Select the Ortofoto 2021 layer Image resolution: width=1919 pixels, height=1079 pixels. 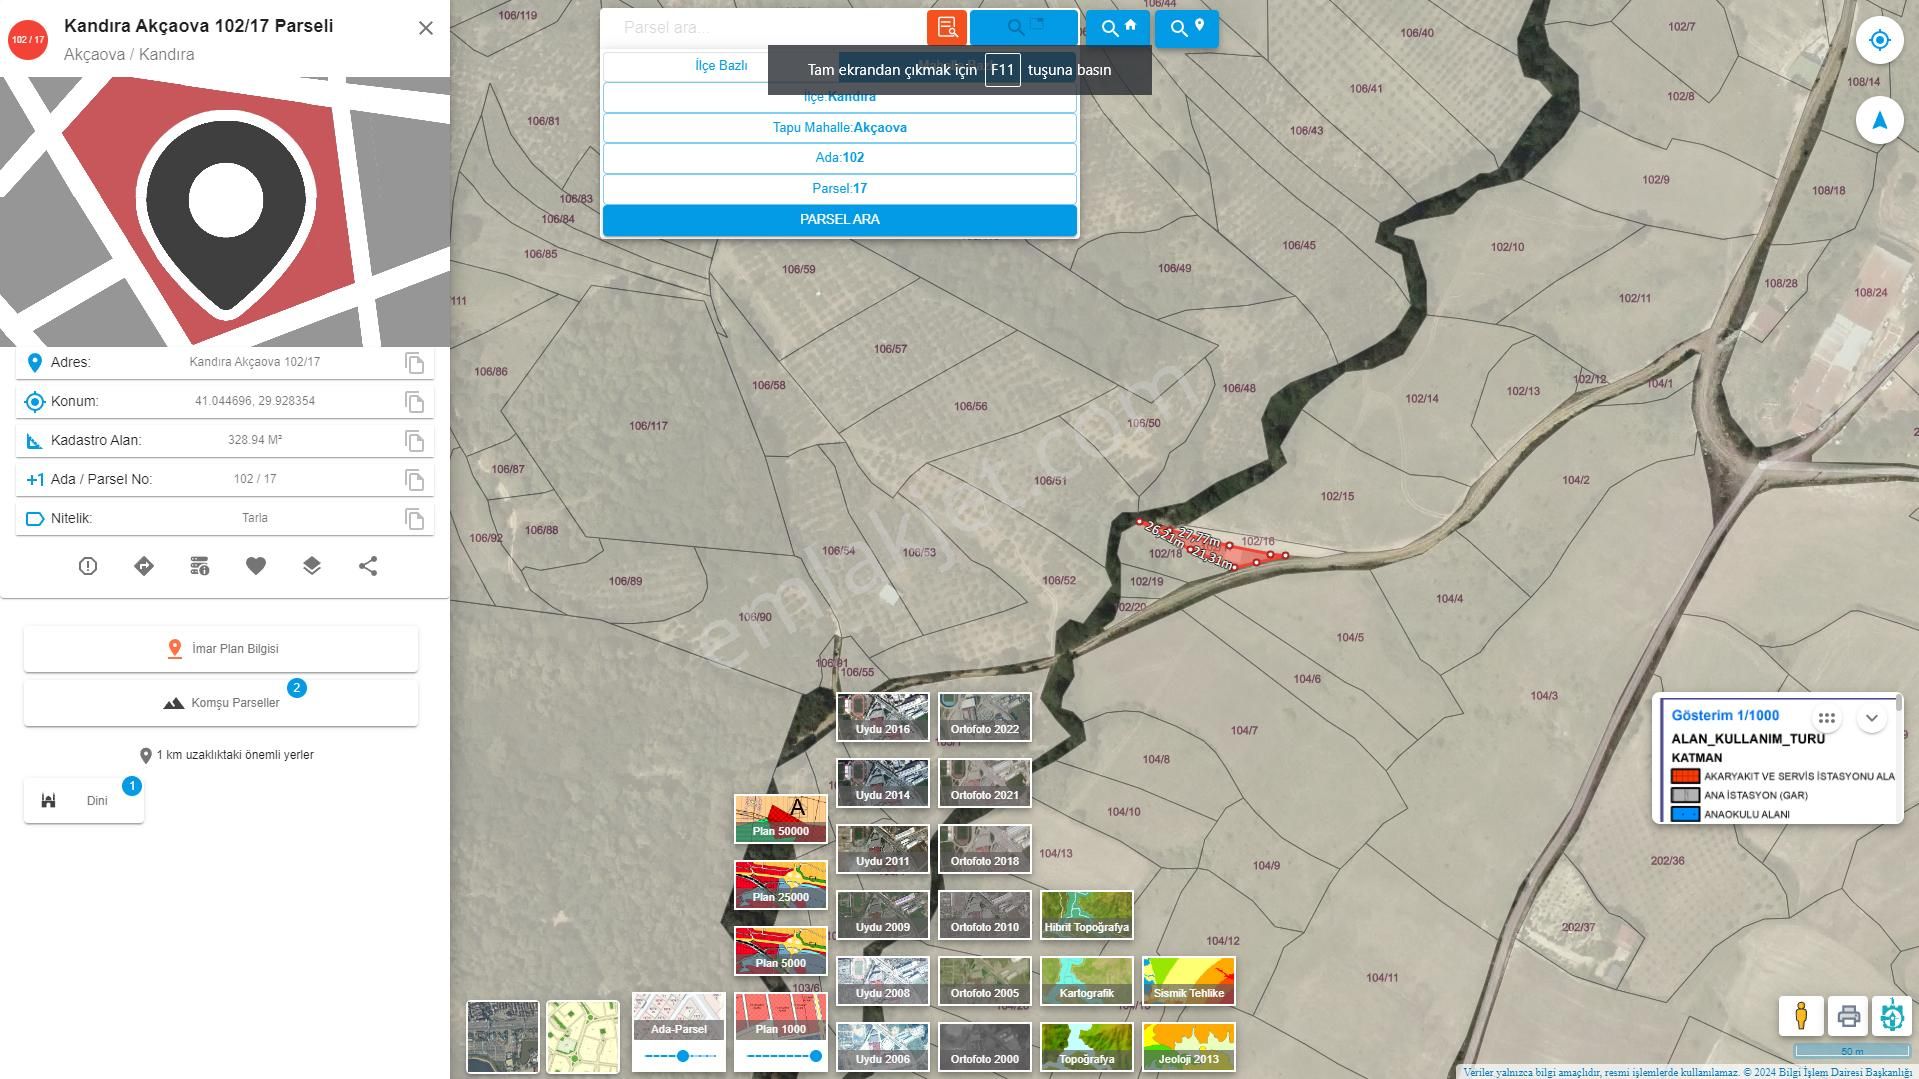coord(985,783)
